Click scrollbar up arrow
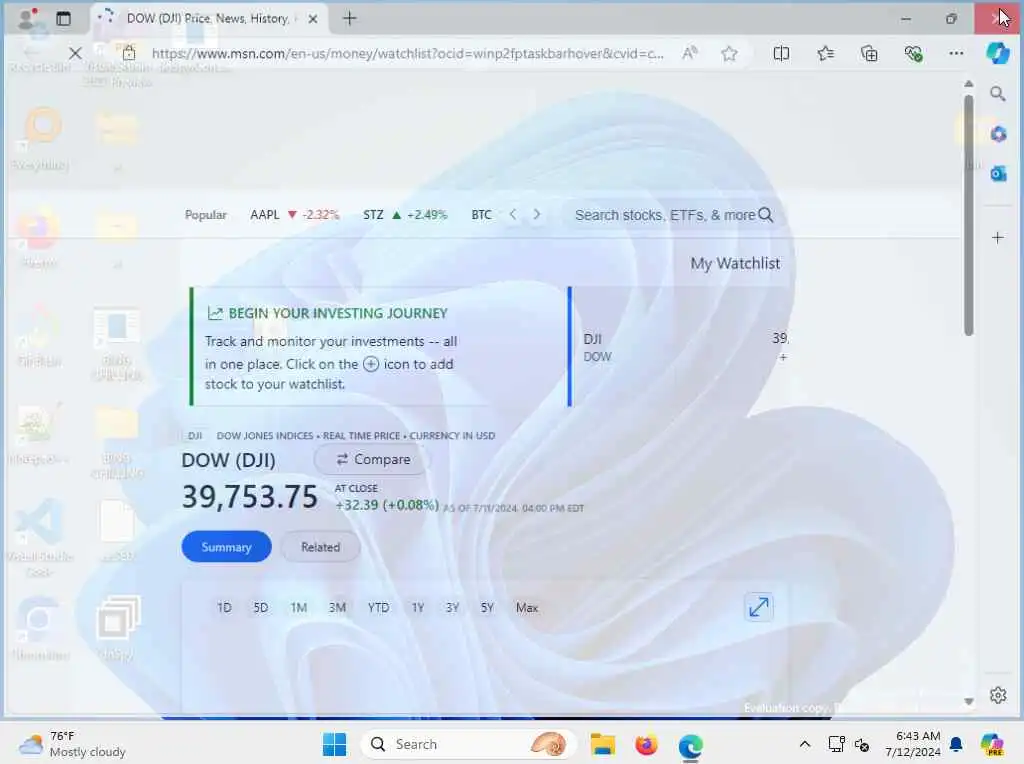This screenshot has width=1024, height=764. (968, 84)
